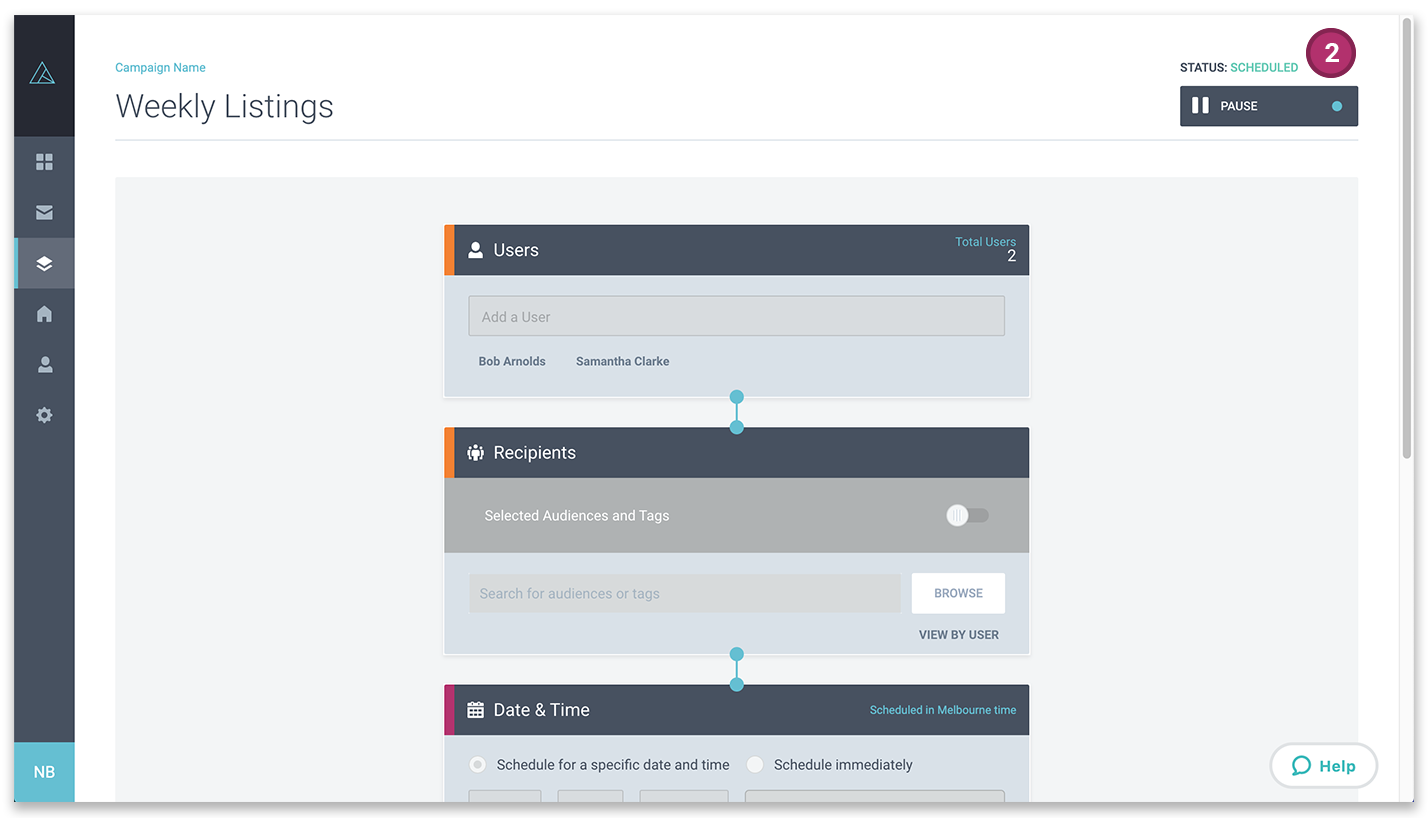The height and width of the screenshot is (818, 1428).
Task: Enable the Selected Audiences and Tags toggle
Action: [966, 514]
